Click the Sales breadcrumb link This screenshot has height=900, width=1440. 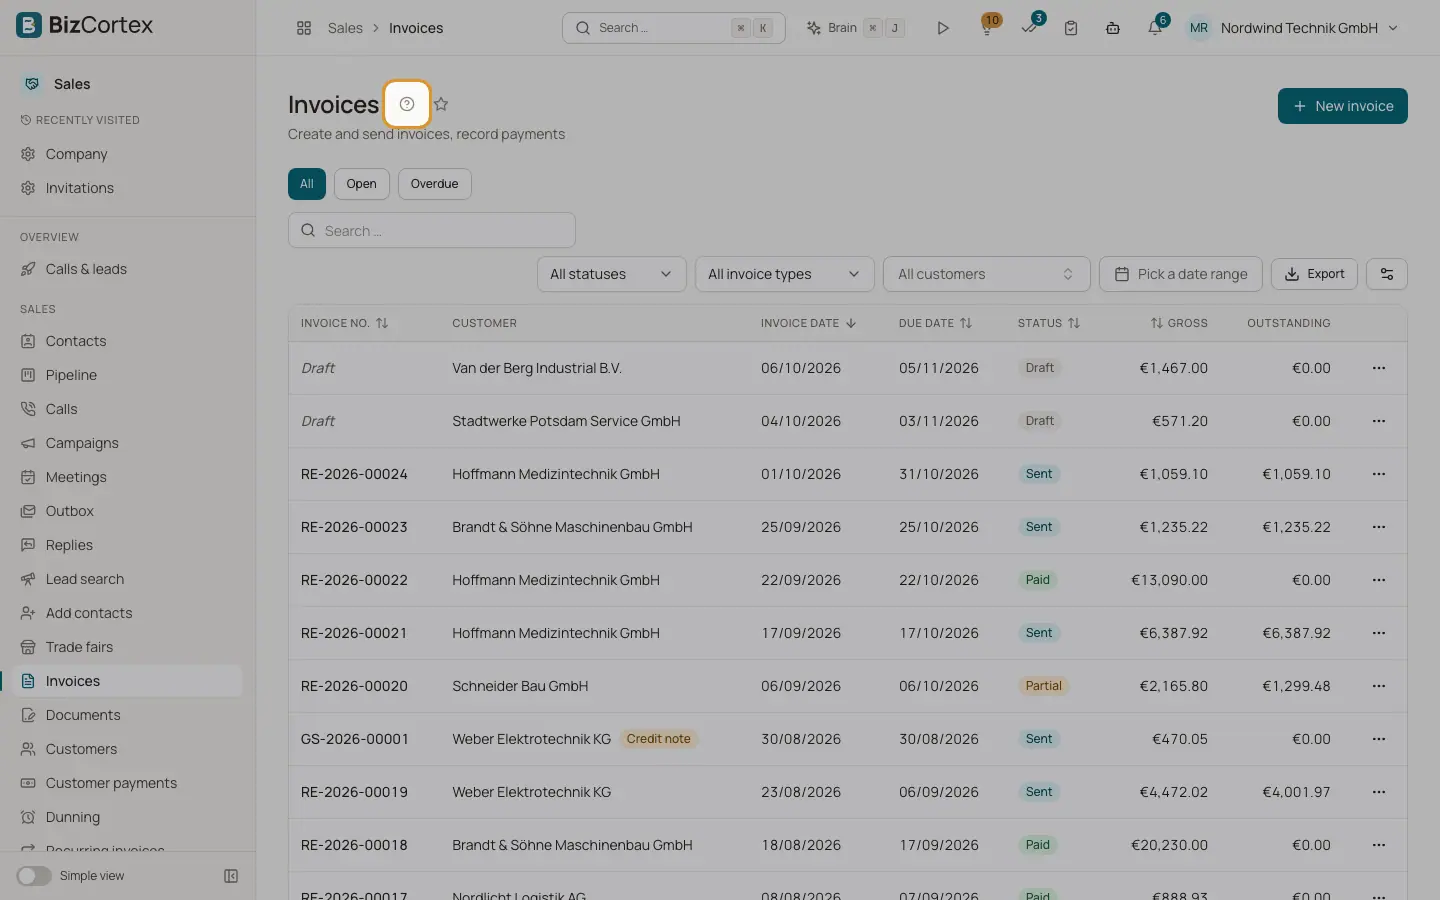(x=345, y=28)
